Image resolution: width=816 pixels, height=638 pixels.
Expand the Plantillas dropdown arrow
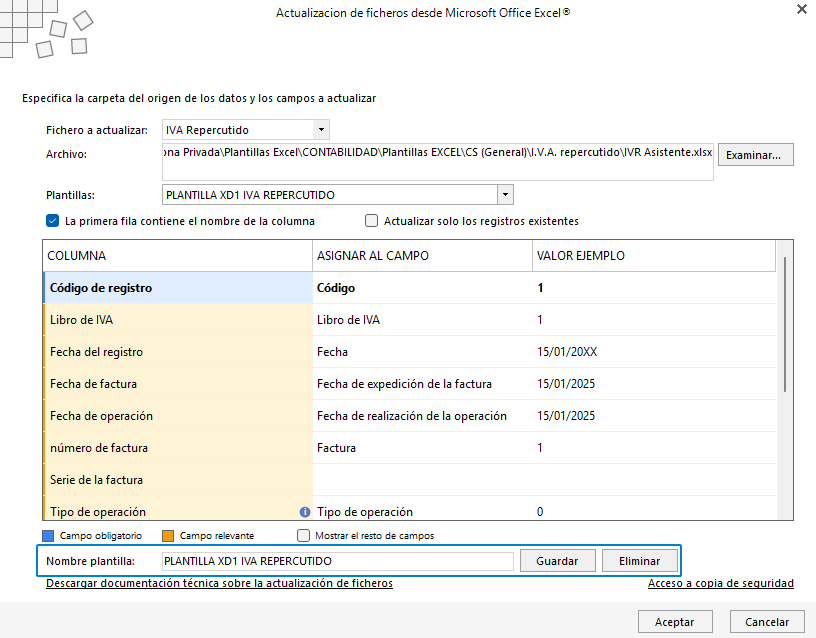coord(505,195)
